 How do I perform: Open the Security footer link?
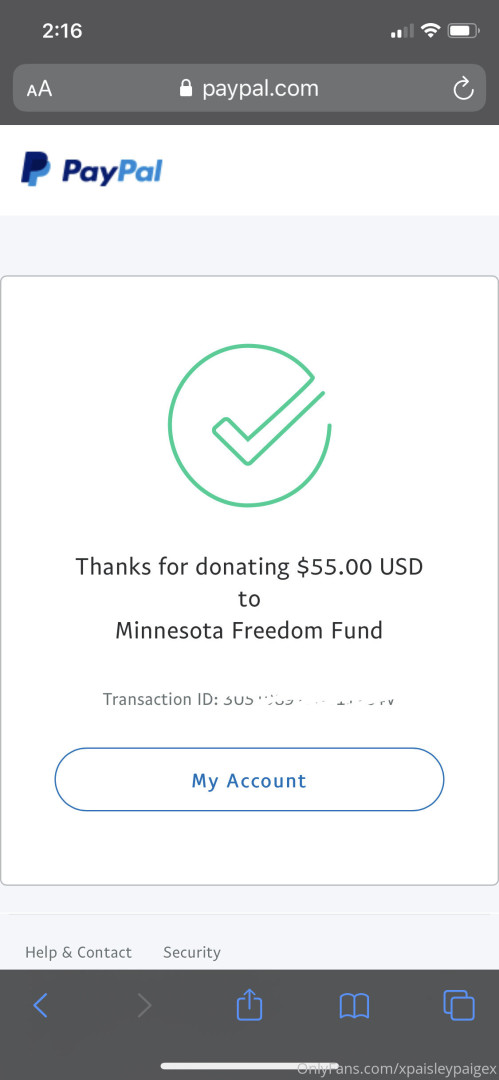coord(192,953)
